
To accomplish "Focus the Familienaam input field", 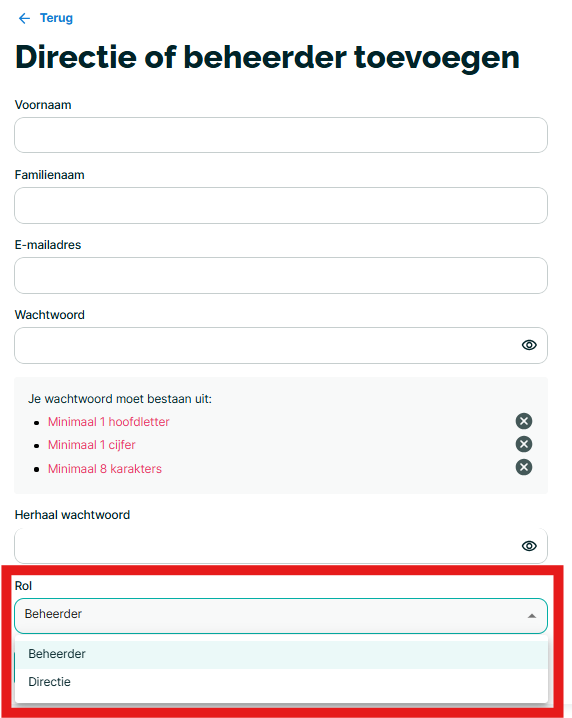I will coord(281,206).
